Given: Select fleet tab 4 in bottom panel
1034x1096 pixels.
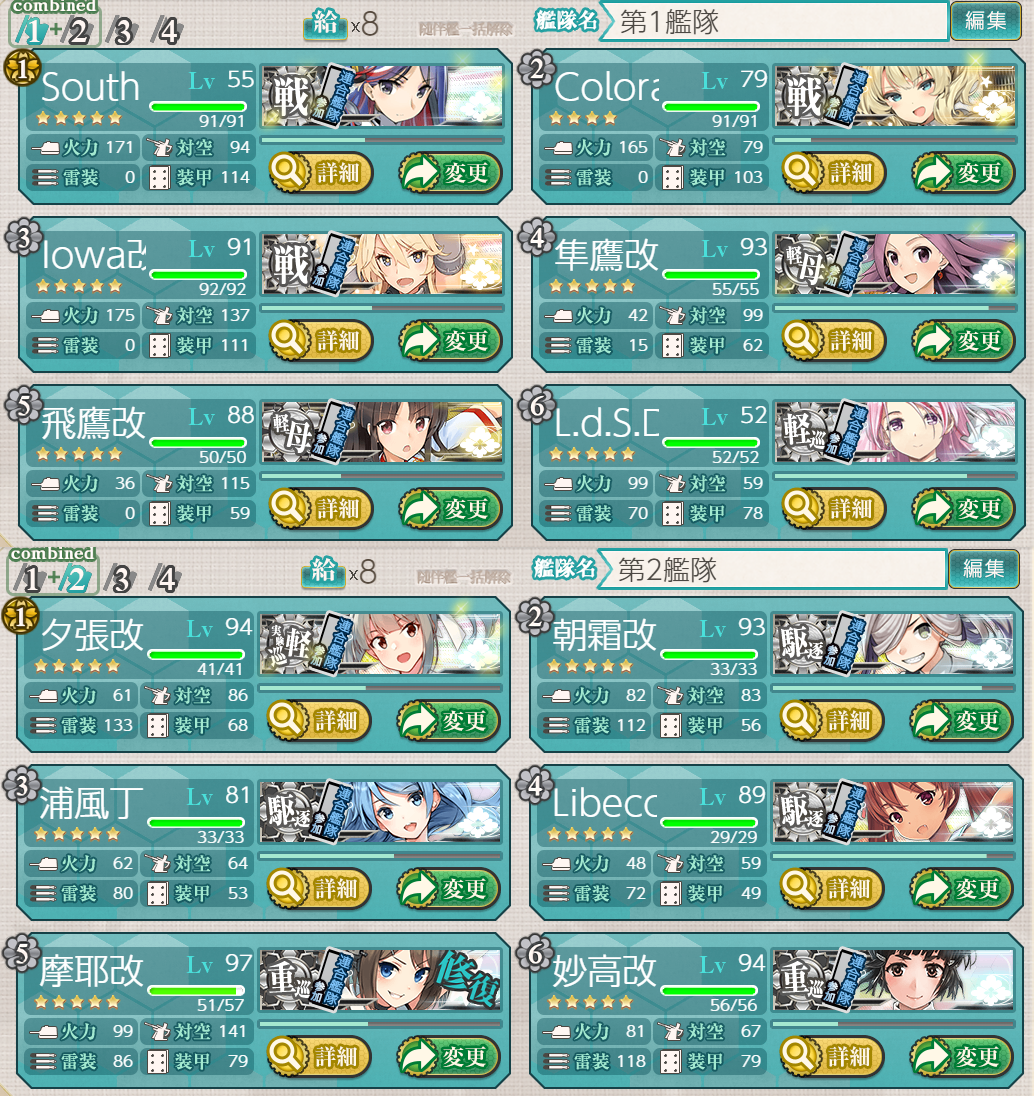Looking at the screenshot, I should 166,579.
